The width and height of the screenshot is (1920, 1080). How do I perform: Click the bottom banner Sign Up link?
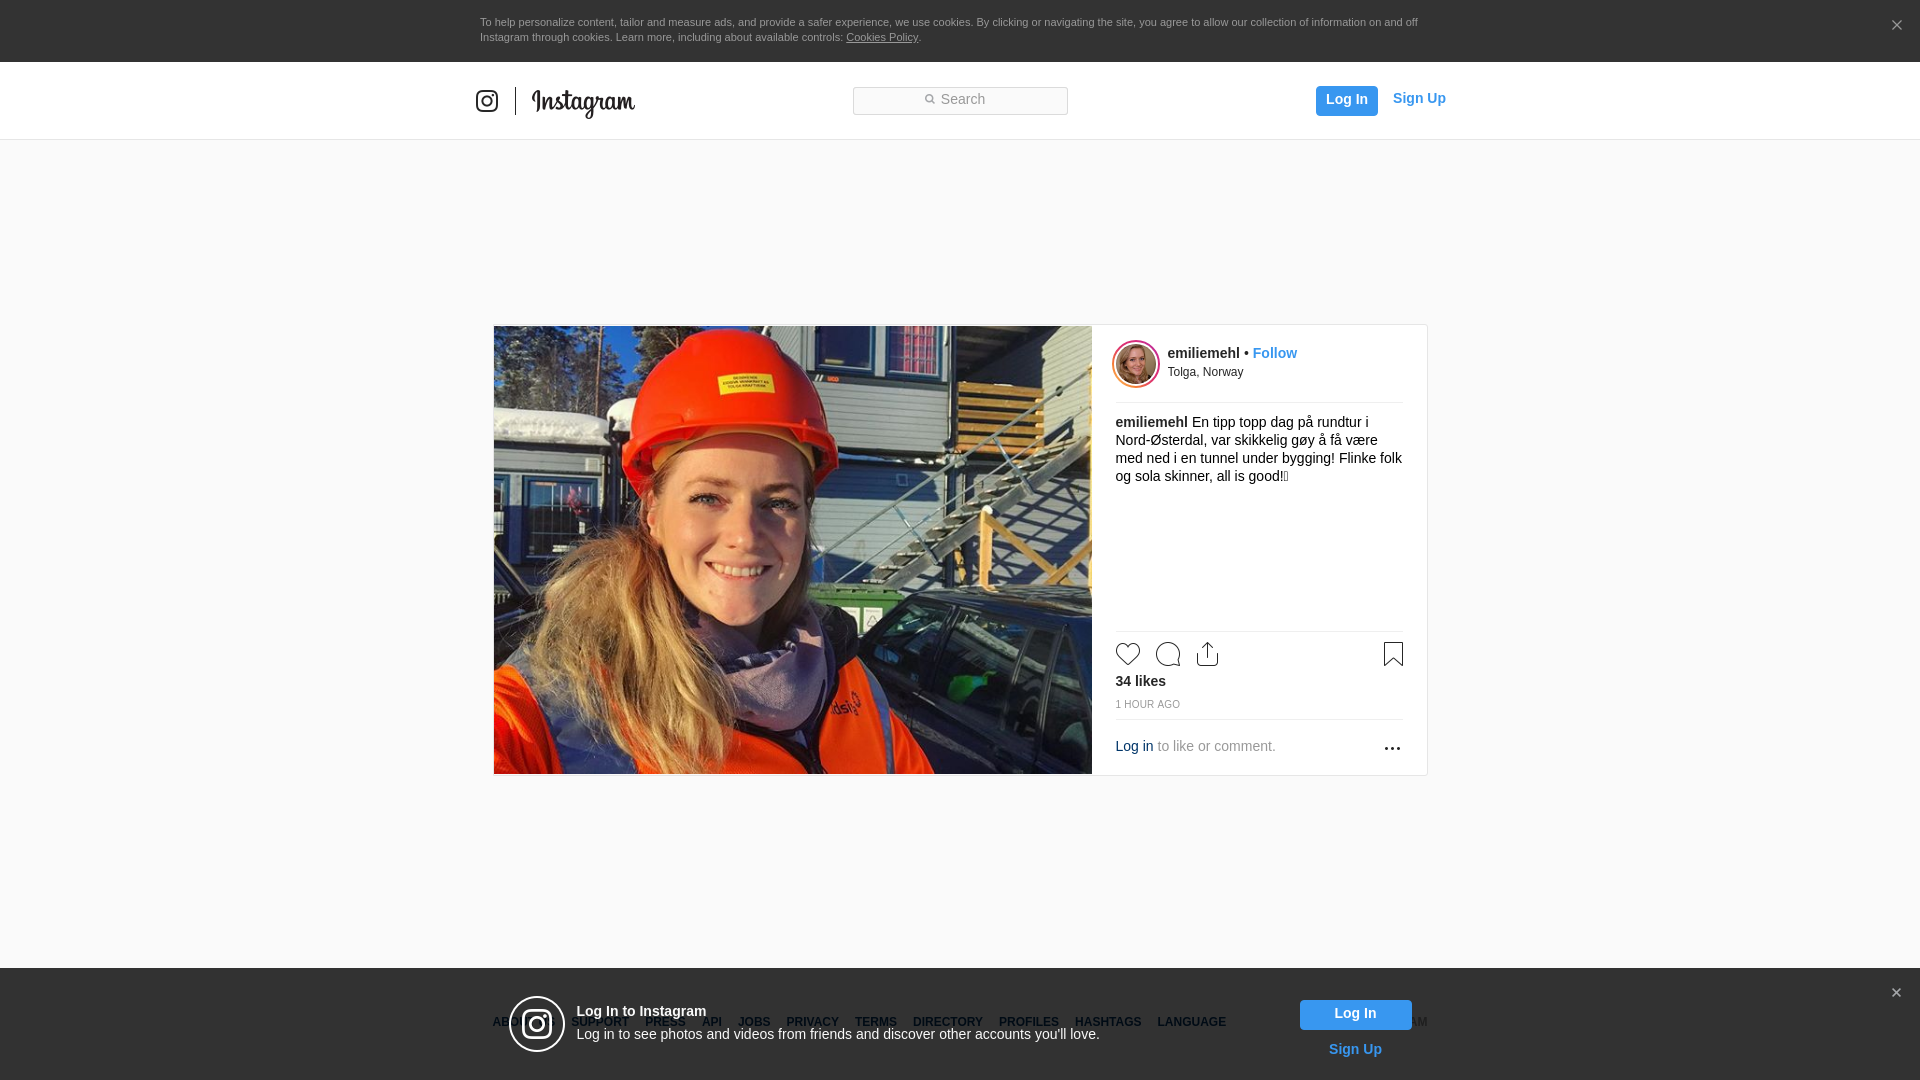1355,1049
